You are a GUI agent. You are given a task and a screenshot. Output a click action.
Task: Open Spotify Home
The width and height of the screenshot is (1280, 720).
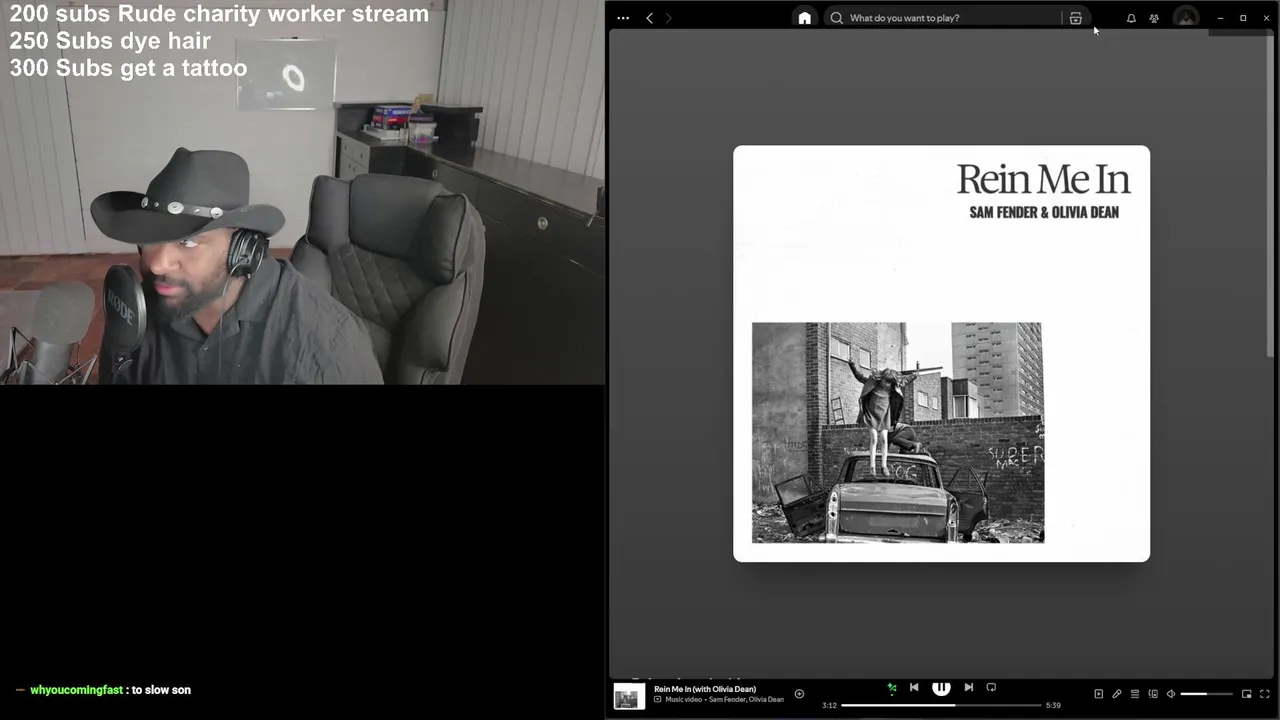[x=804, y=18]
